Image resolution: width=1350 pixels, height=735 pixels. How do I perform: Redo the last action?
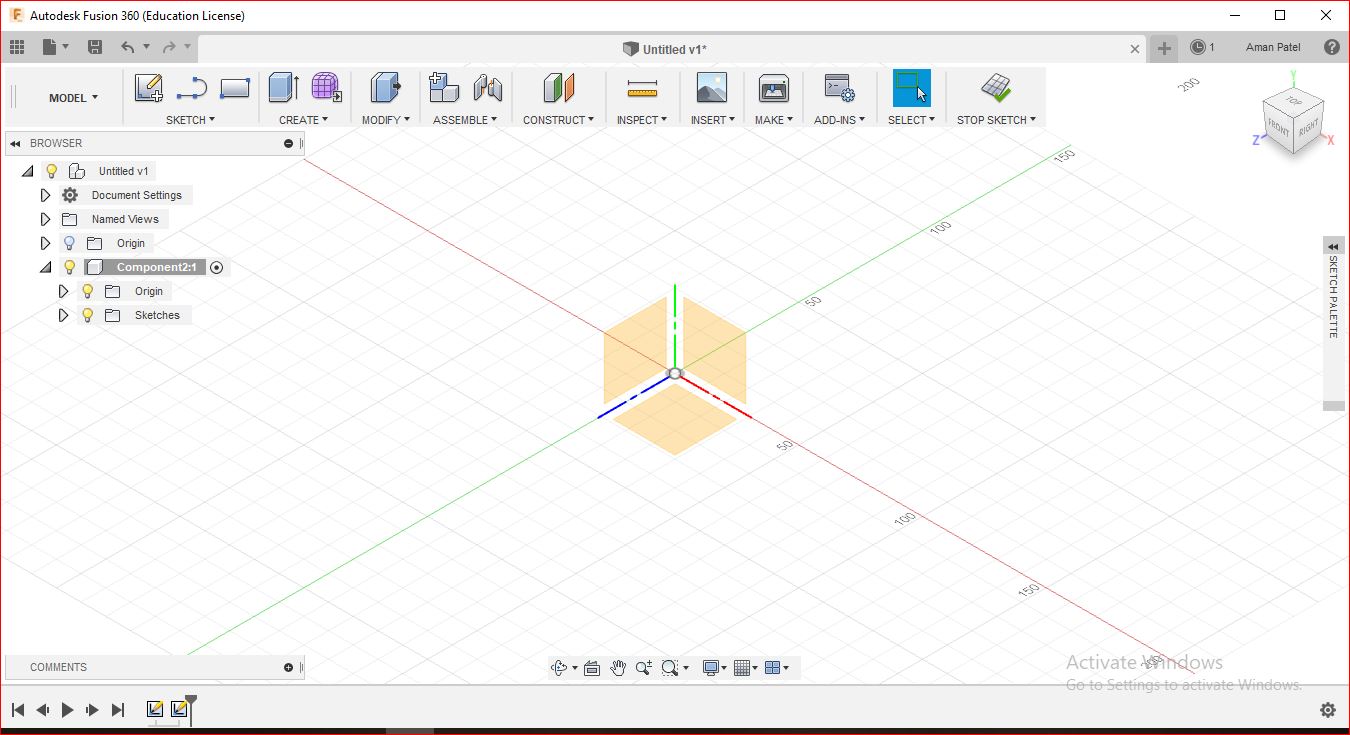(x=169, y=47)
